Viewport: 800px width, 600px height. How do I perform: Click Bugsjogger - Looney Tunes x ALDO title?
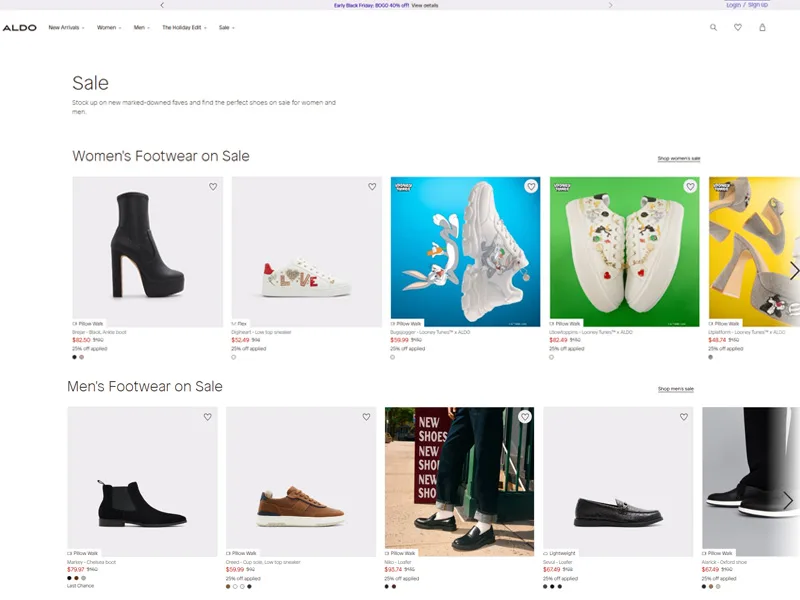(x=430, y=332)
